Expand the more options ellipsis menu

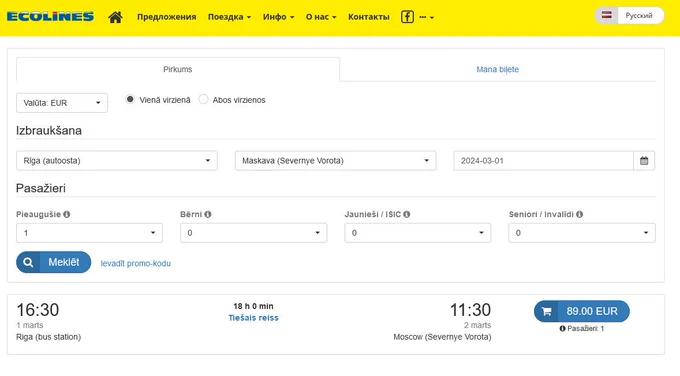[x=426, y=17]
